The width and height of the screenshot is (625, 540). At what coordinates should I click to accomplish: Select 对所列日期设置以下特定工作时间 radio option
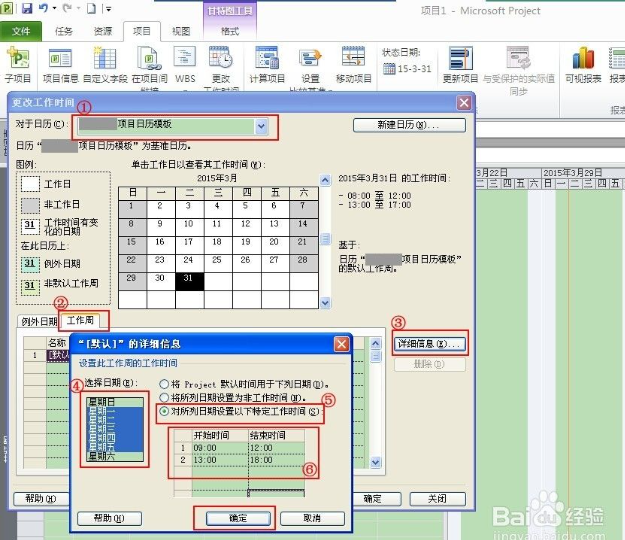pyautogui.click(x=165, y=411)
